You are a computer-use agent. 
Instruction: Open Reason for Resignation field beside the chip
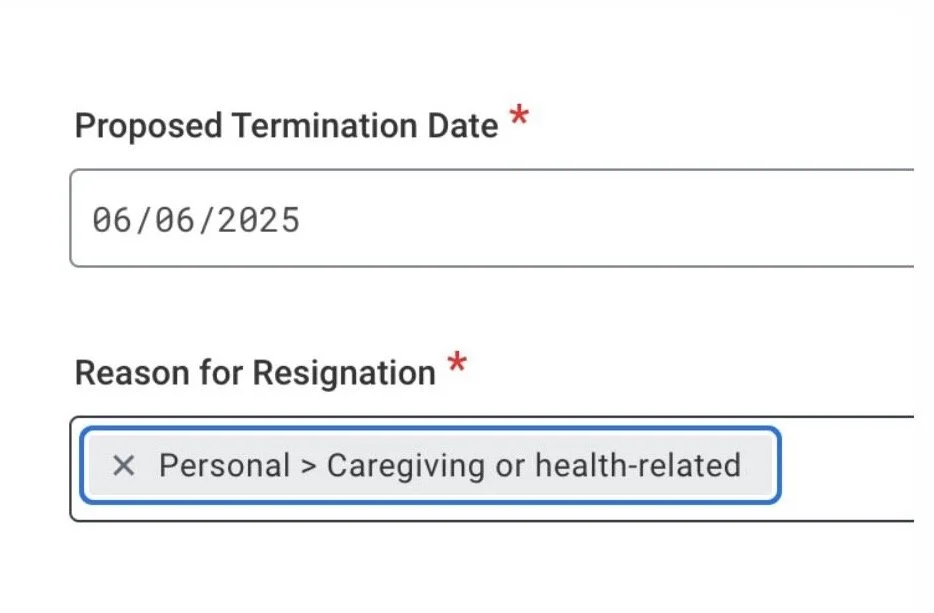(x=846, y=468)
